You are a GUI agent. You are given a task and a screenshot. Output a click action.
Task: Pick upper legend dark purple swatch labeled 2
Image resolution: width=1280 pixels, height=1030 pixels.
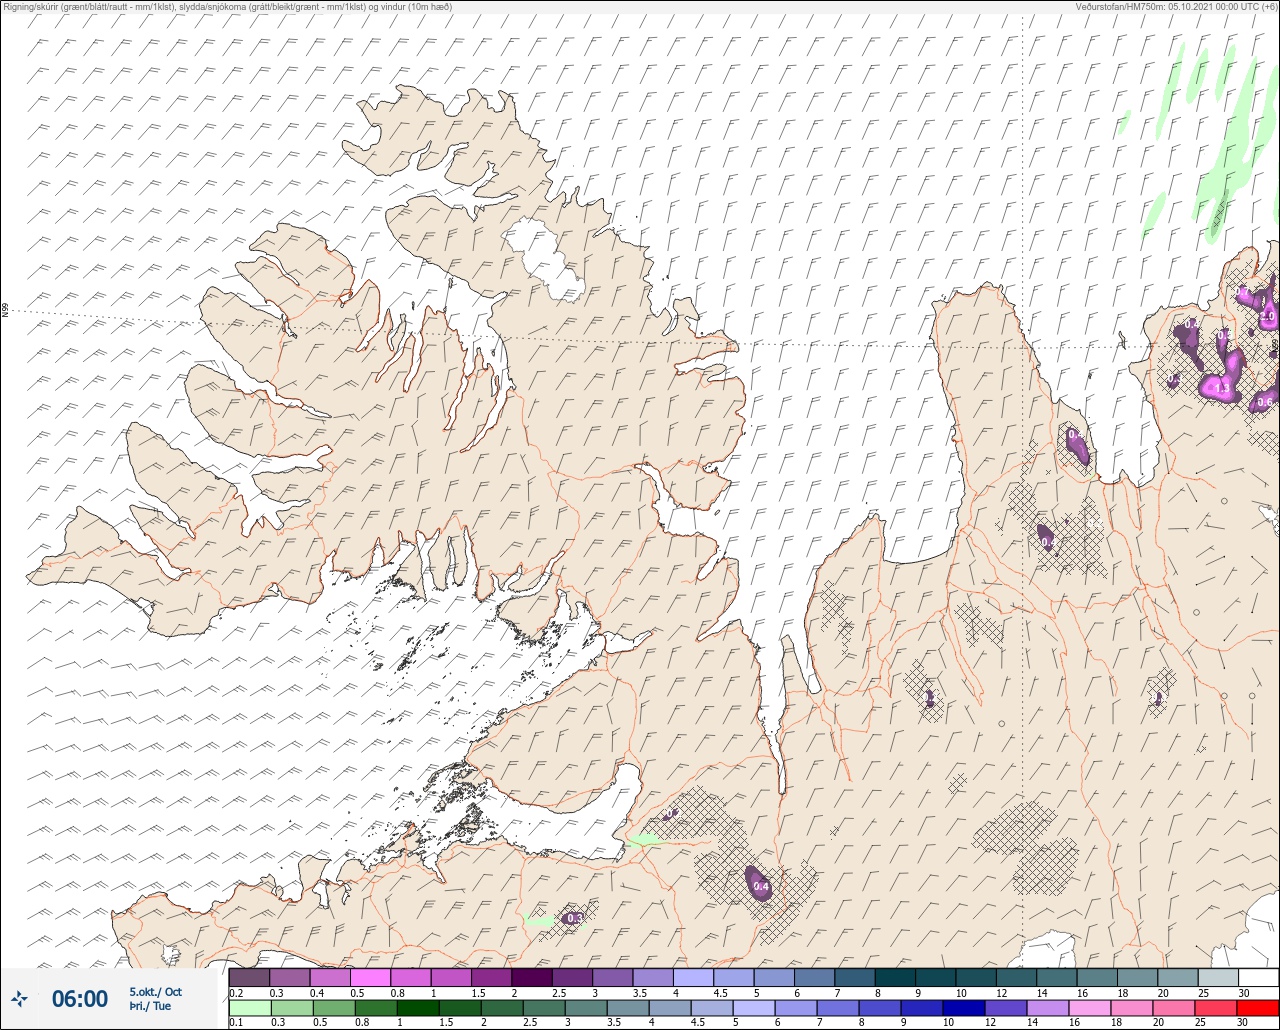click(x=532, y=977)
